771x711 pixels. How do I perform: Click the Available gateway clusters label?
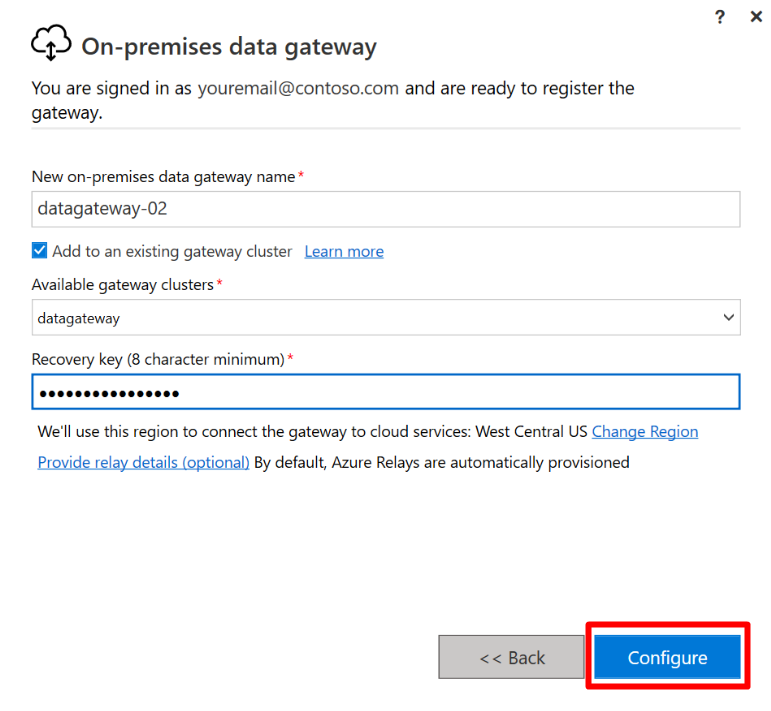123,285
